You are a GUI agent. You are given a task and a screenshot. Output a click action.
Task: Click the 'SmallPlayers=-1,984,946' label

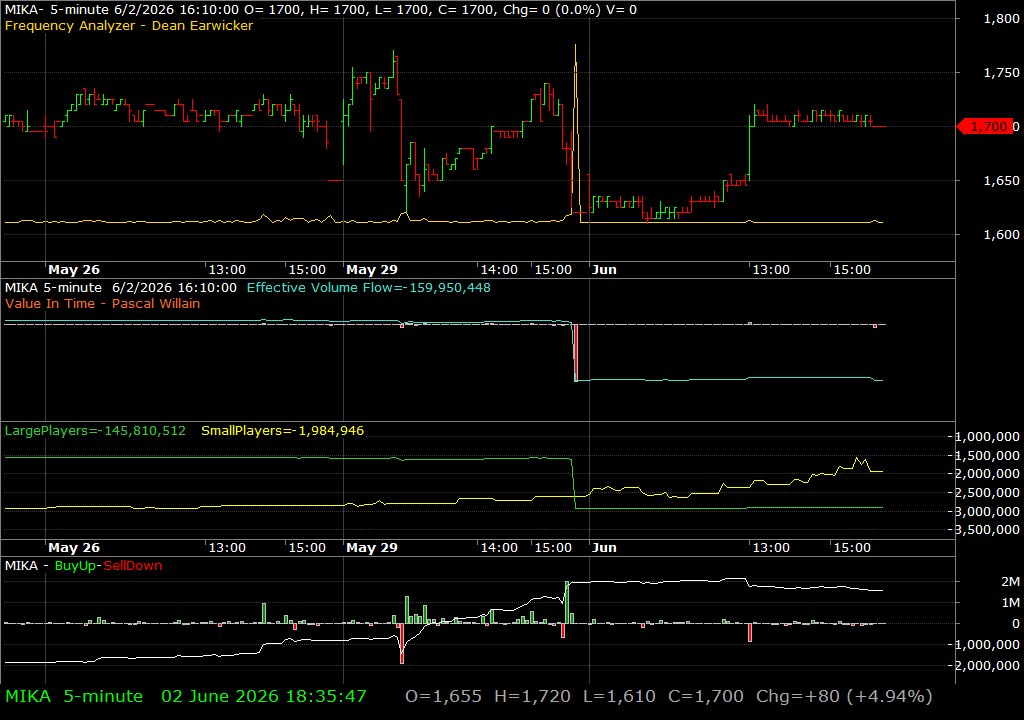coord(282,431)
